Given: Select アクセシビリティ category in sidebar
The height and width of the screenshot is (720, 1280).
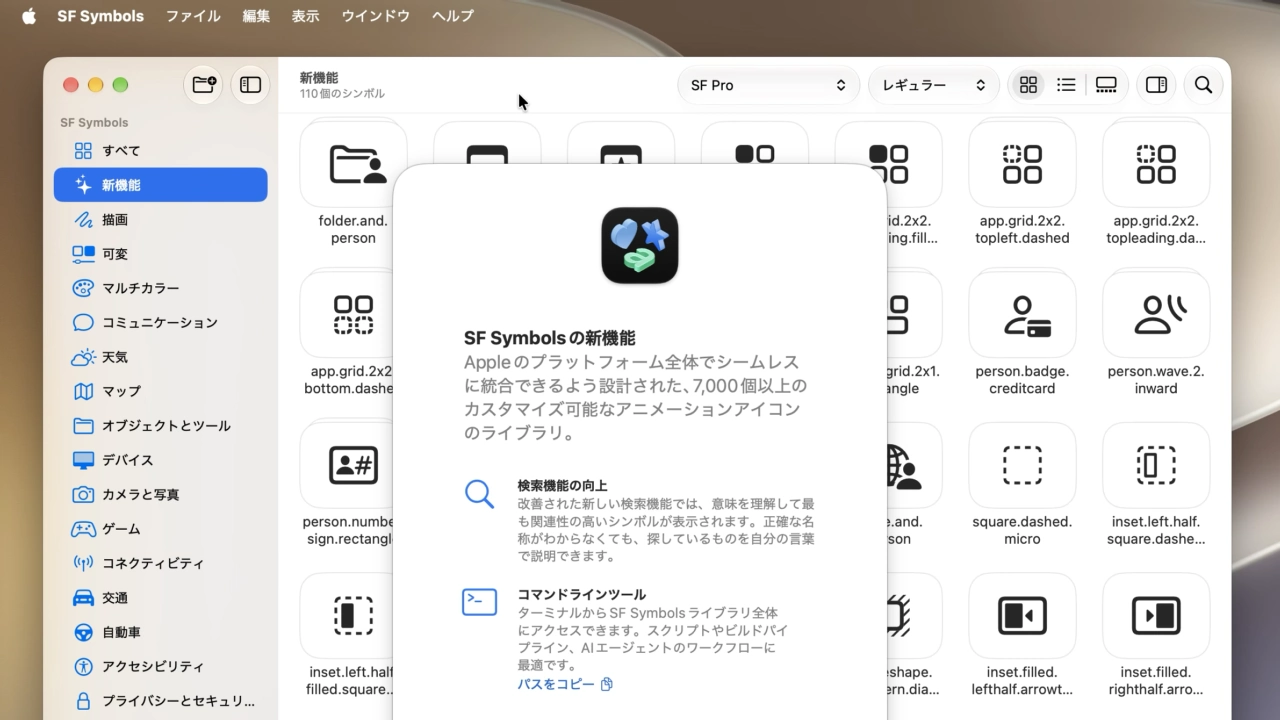Looking at the screenshot, I should 161,666.
